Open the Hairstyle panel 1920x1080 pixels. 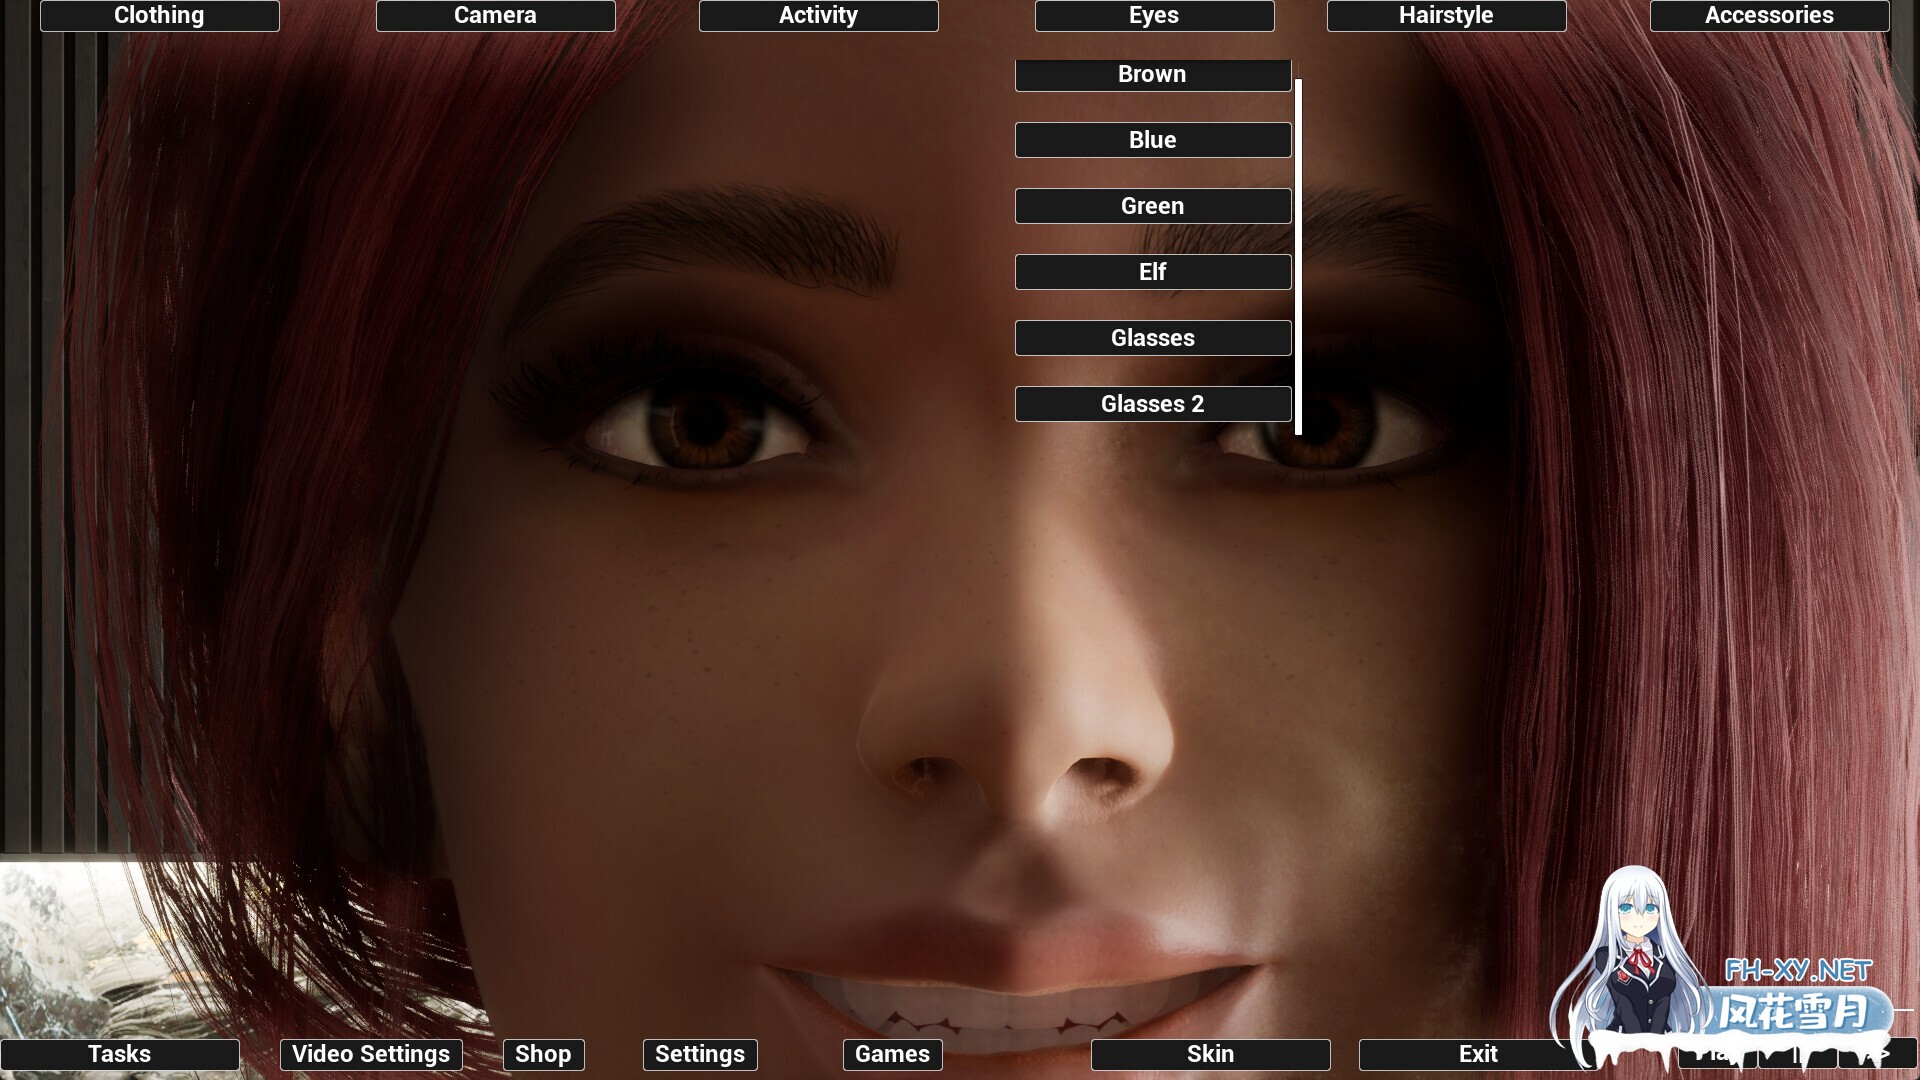1445,15
